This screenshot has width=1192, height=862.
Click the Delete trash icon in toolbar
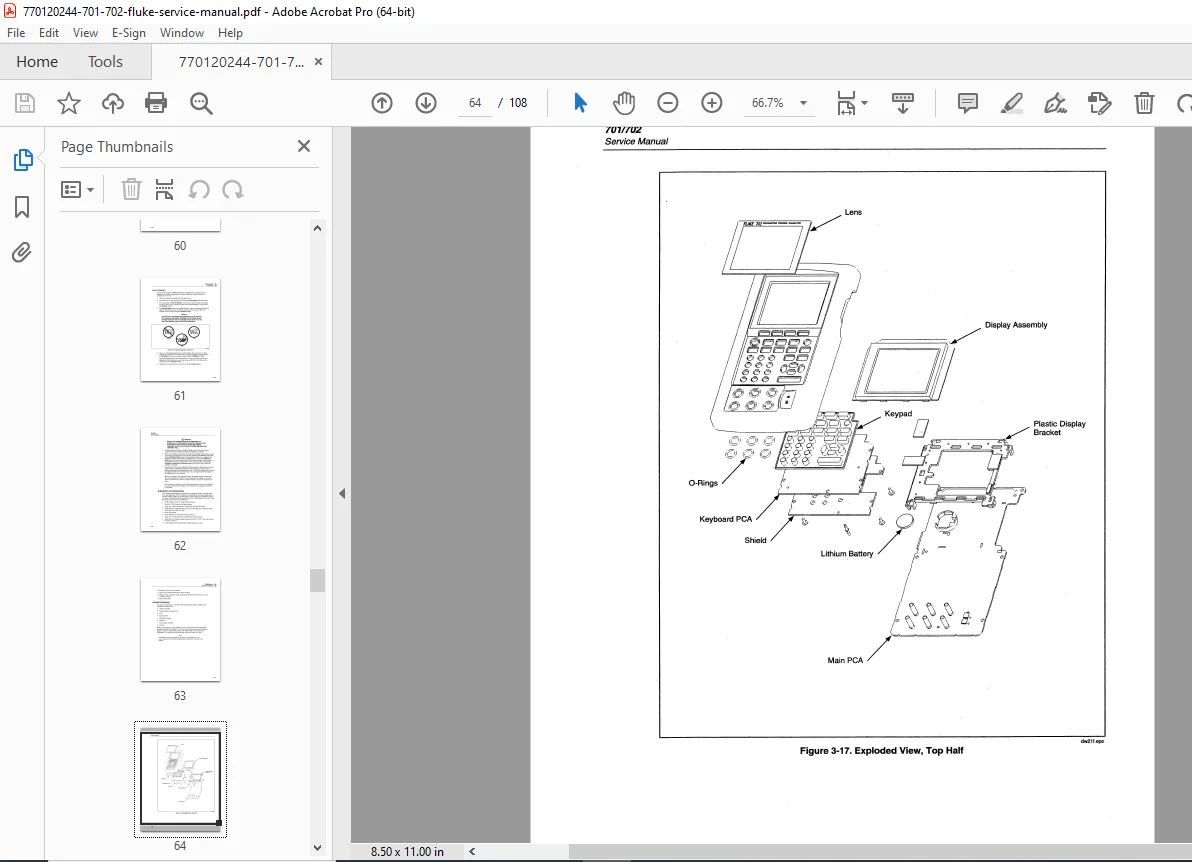1143,103
